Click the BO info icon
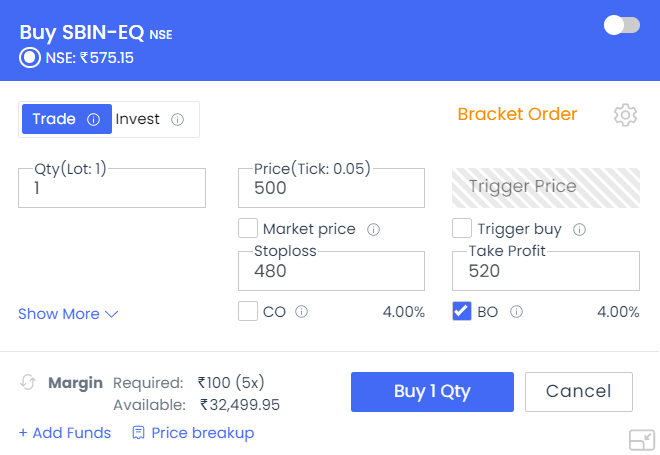 click(x=516, y=312)
